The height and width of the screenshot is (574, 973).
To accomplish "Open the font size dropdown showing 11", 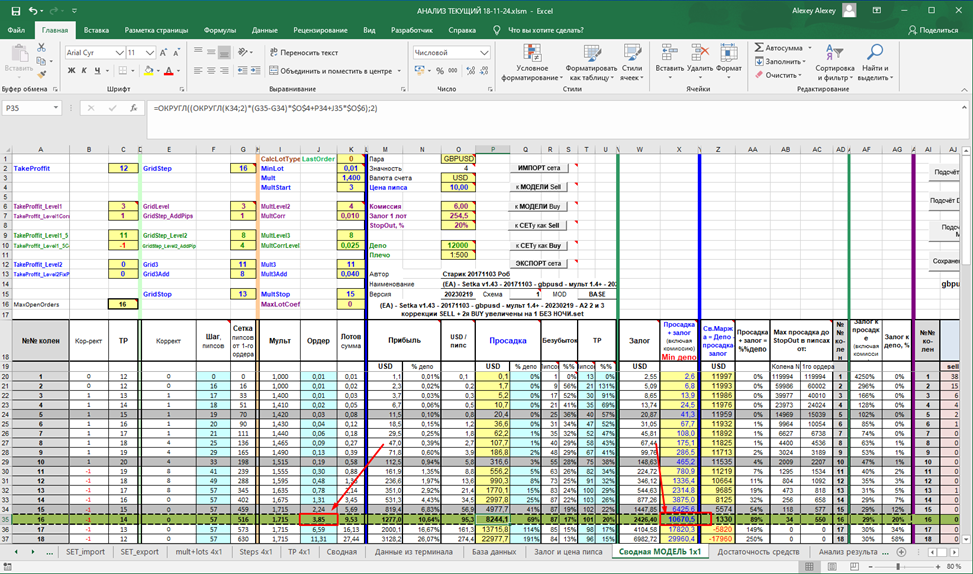I will 150,53.
